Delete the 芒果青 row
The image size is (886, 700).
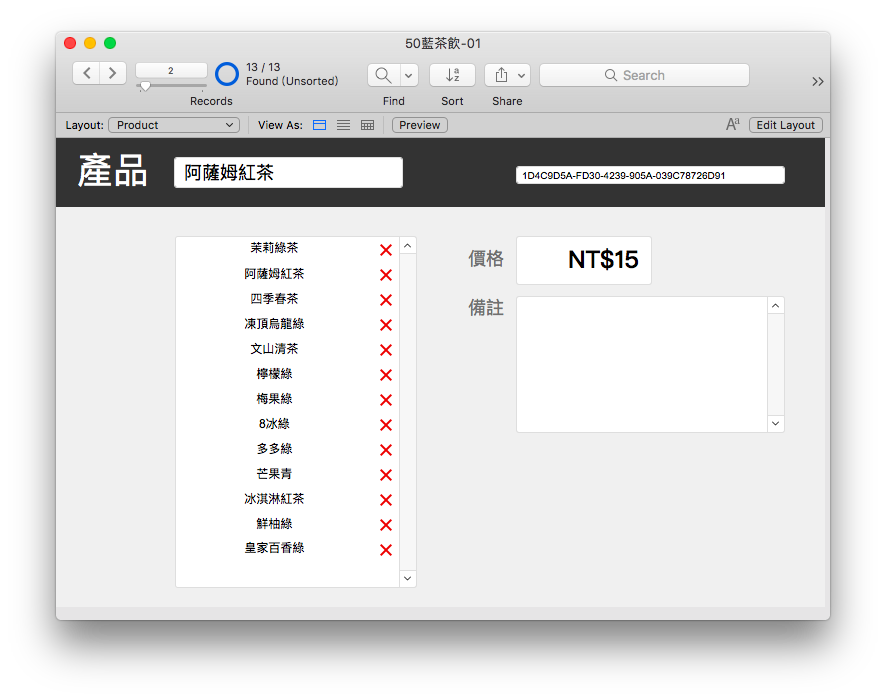point(386,475)
